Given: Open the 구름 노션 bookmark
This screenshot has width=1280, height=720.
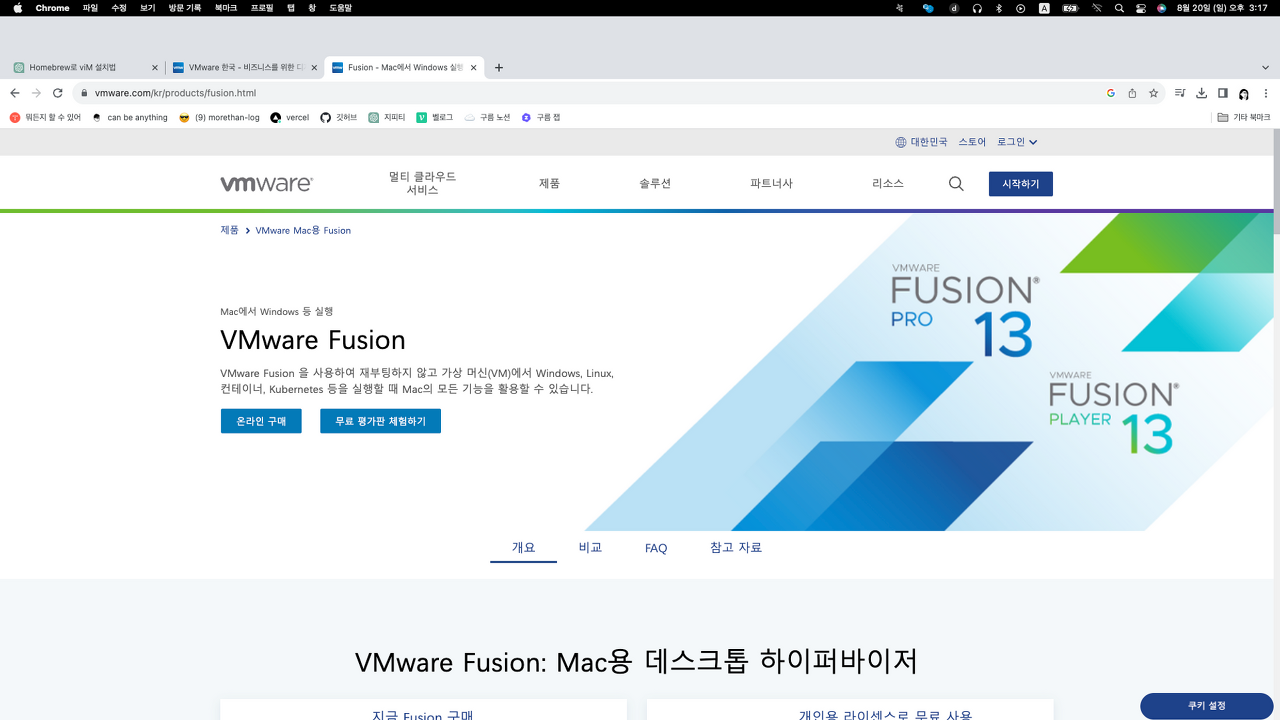Looking at the screenshot, I should coord(487,117).
